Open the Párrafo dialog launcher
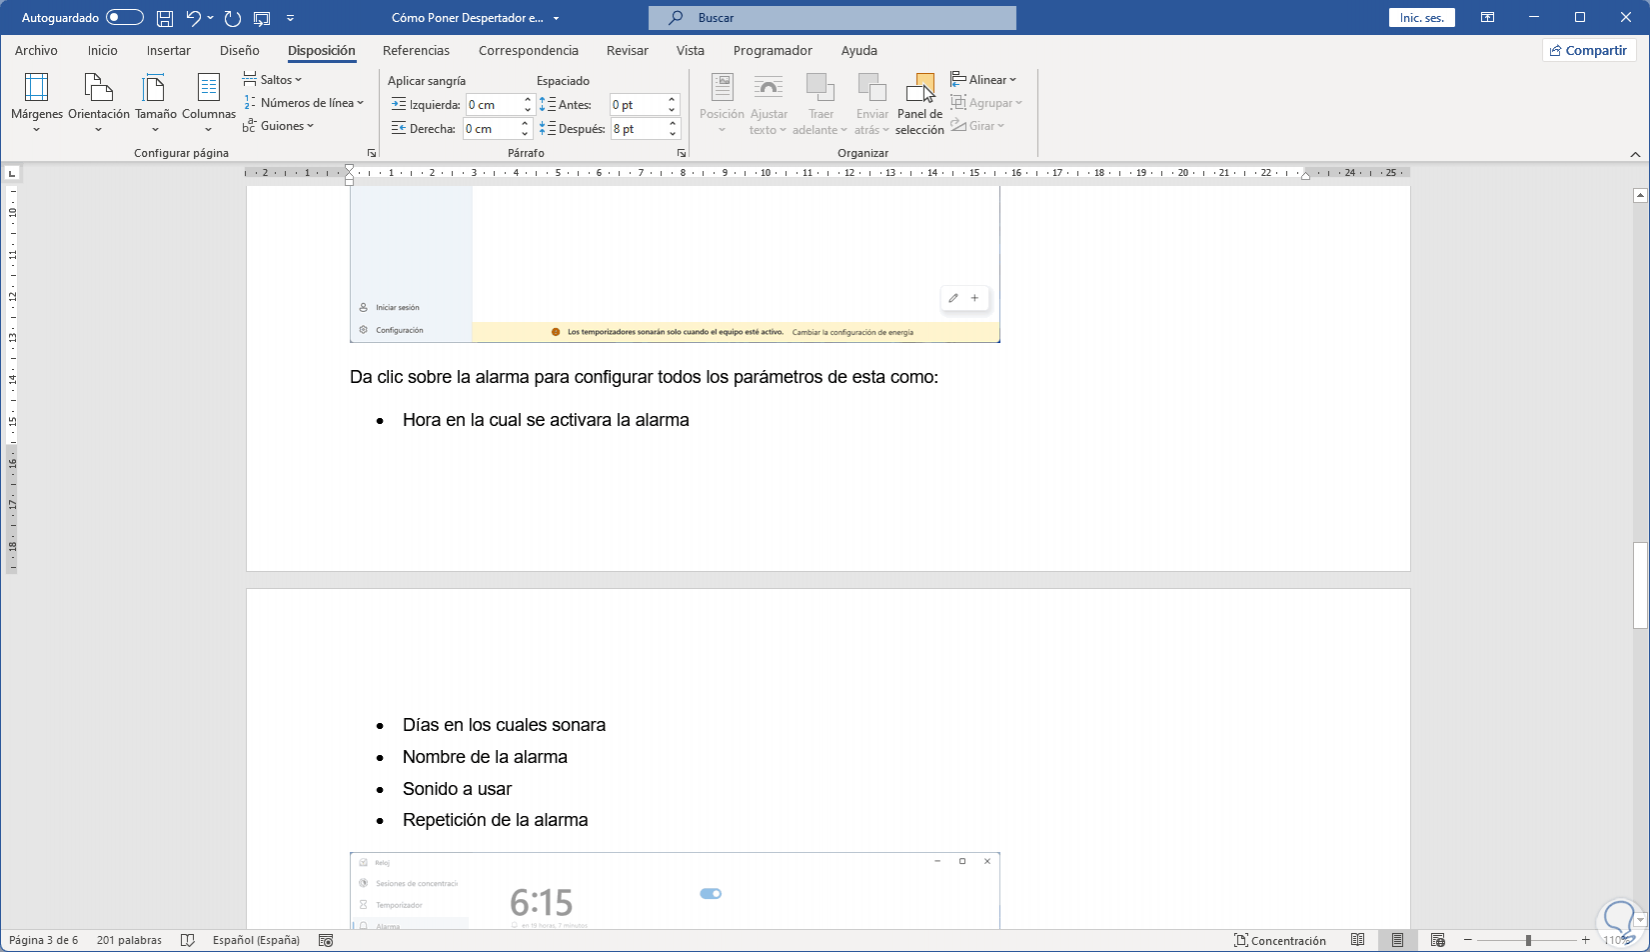 (x=682, y=153)
